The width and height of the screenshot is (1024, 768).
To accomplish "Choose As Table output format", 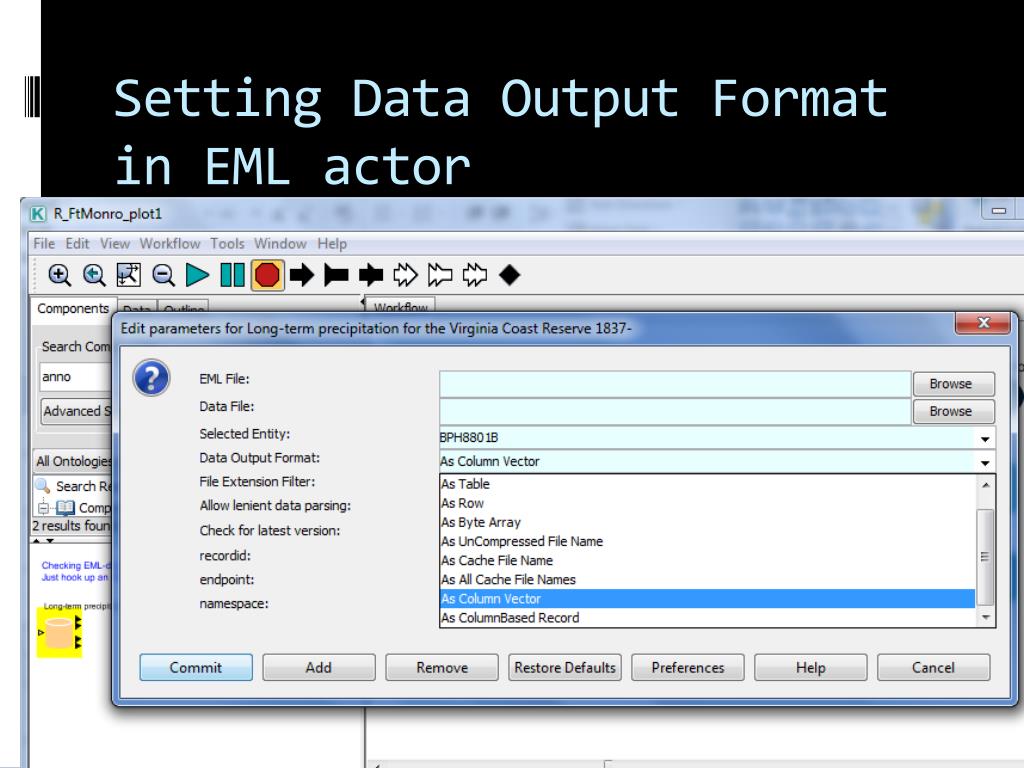I will (708, 484).
